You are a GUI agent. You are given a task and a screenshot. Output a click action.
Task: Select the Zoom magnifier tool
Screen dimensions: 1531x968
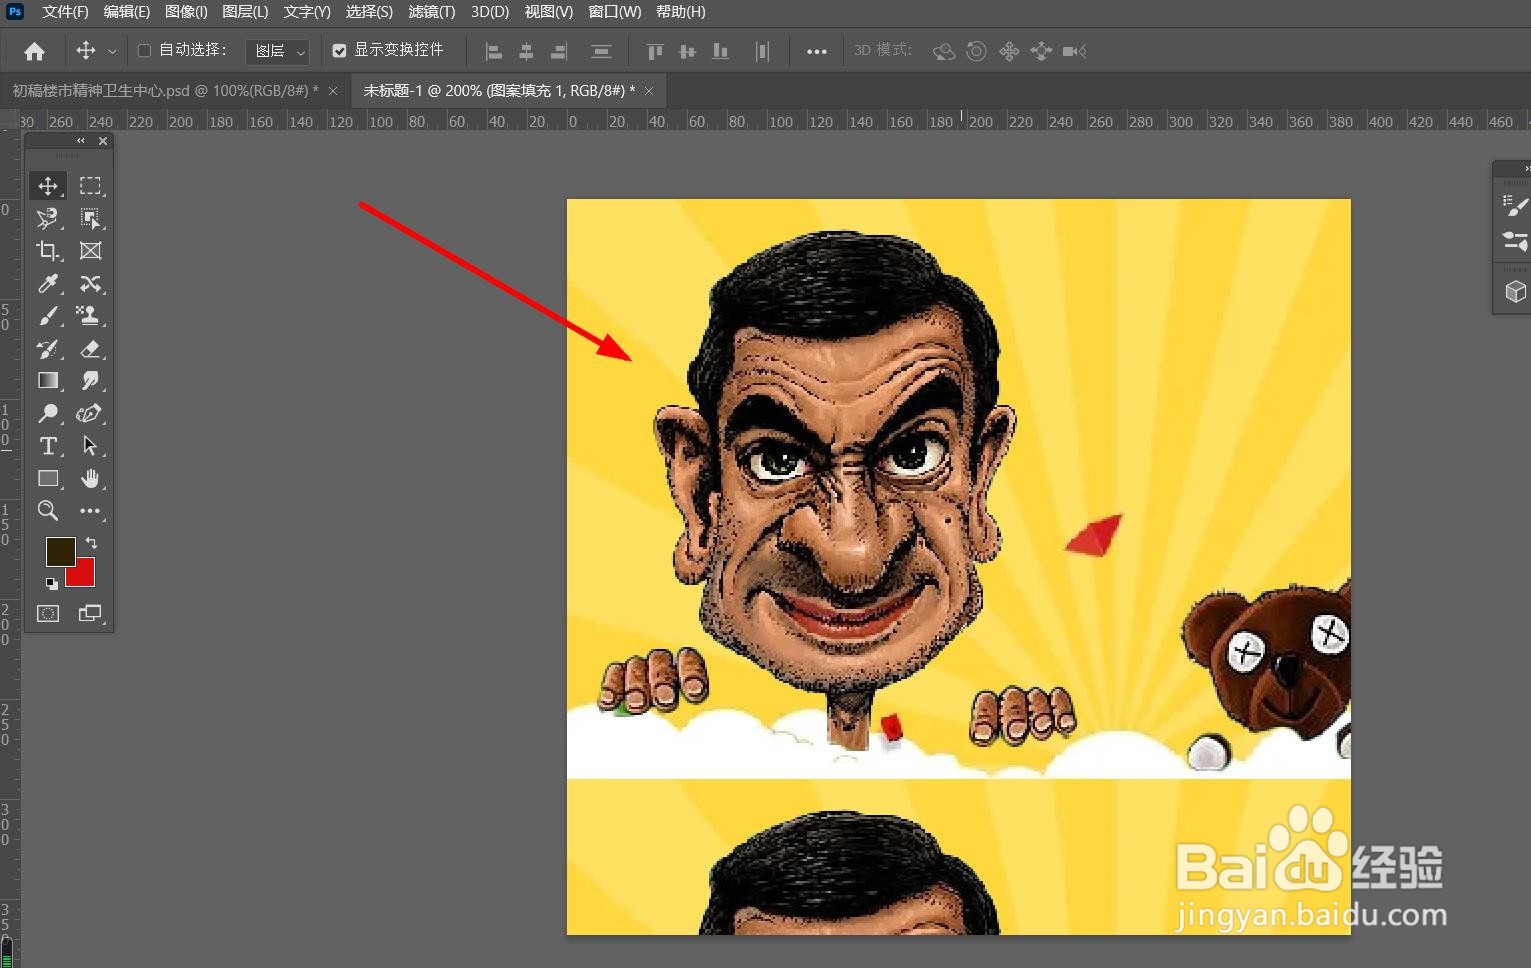47,511
